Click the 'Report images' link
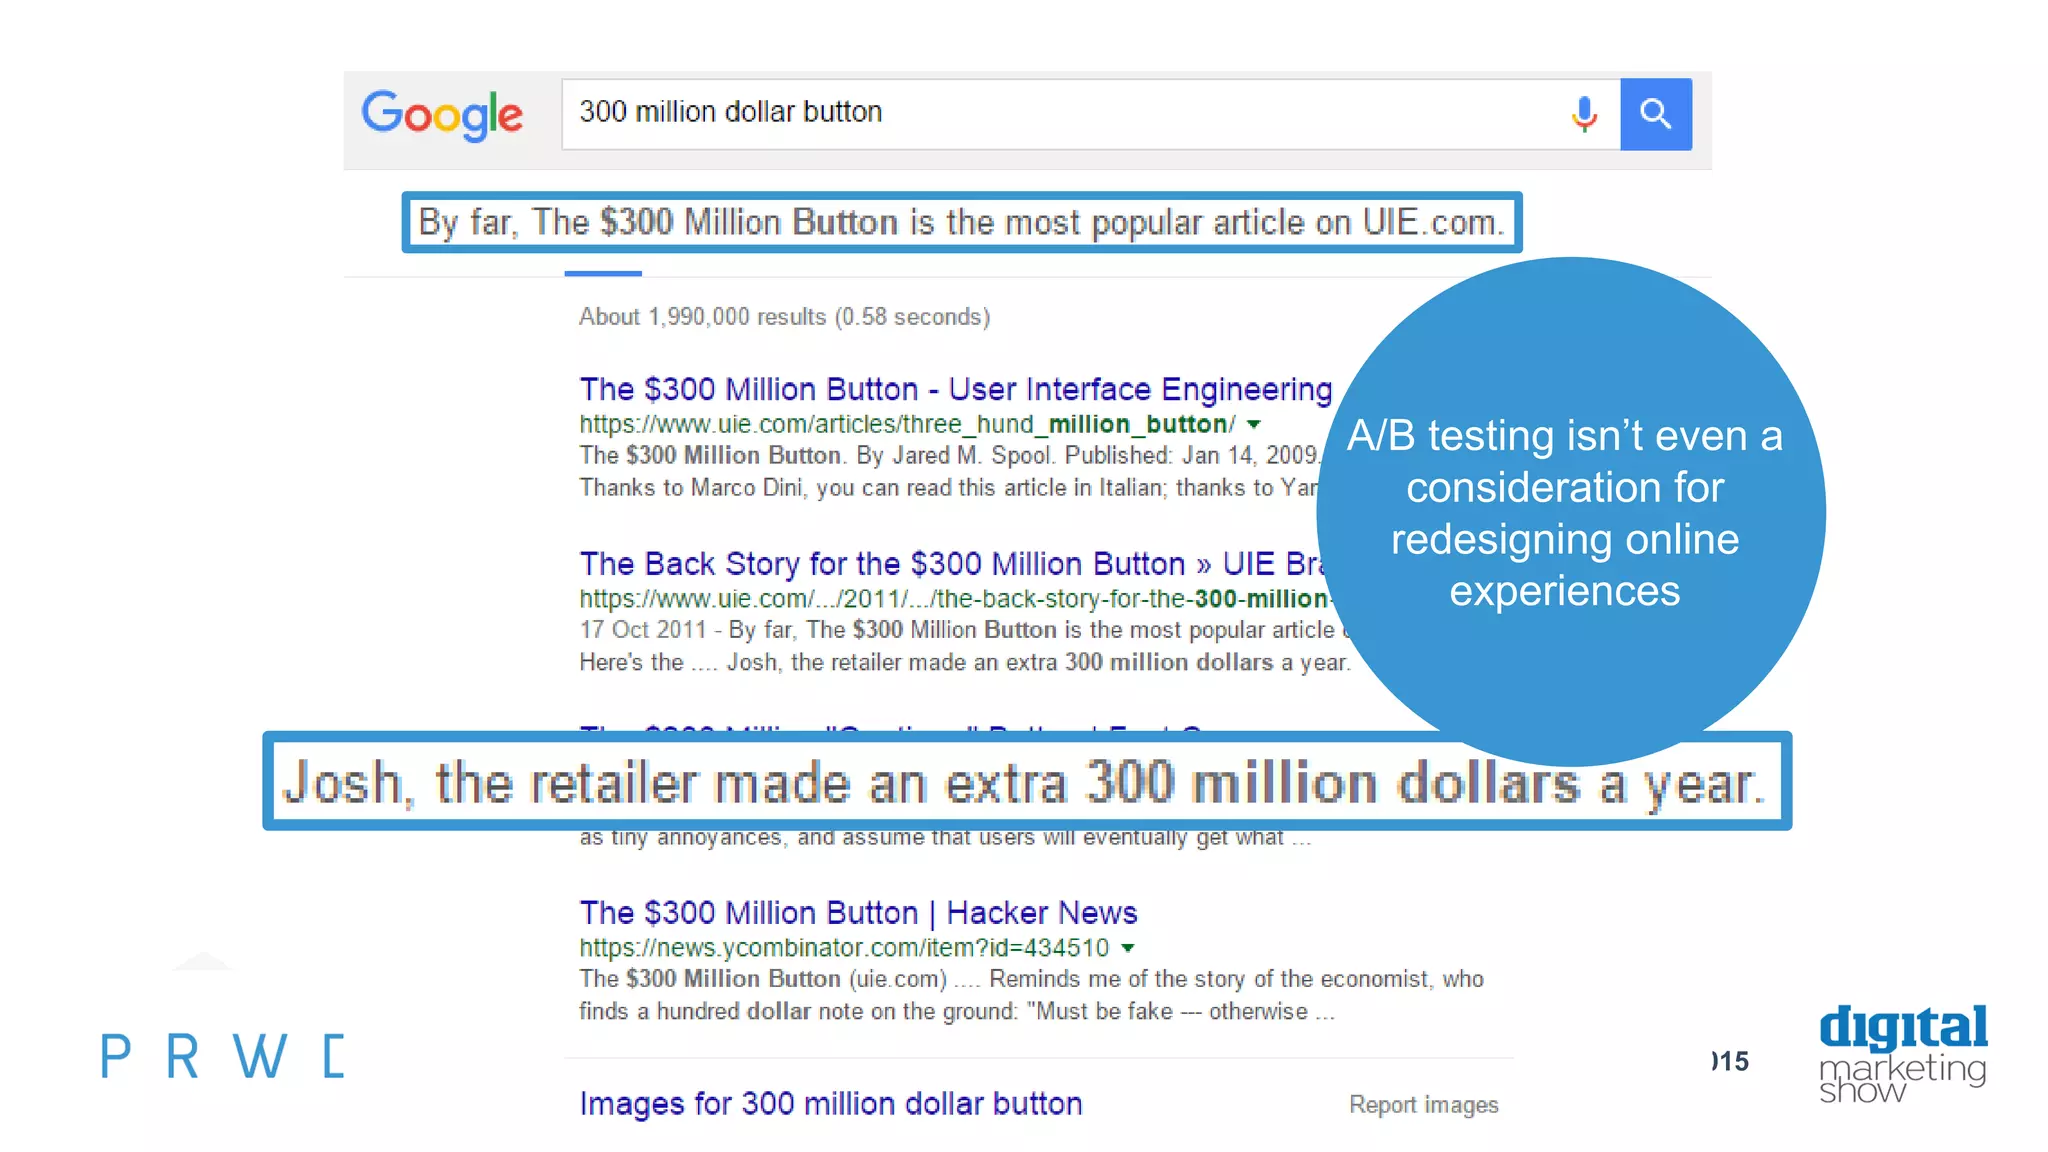 [x=1423, y=1105]
